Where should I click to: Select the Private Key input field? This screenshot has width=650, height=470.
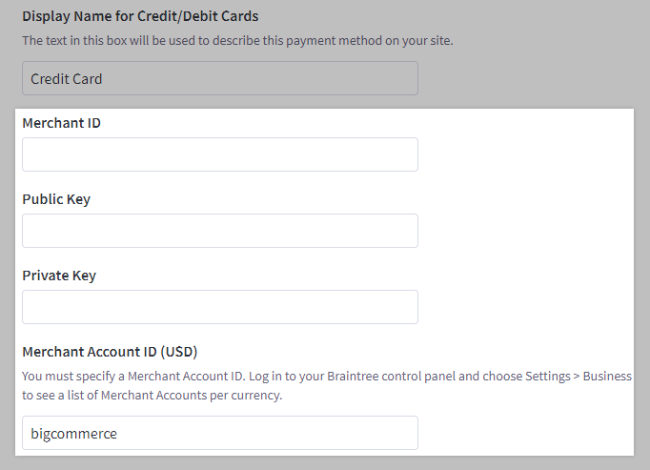(220, 307)
